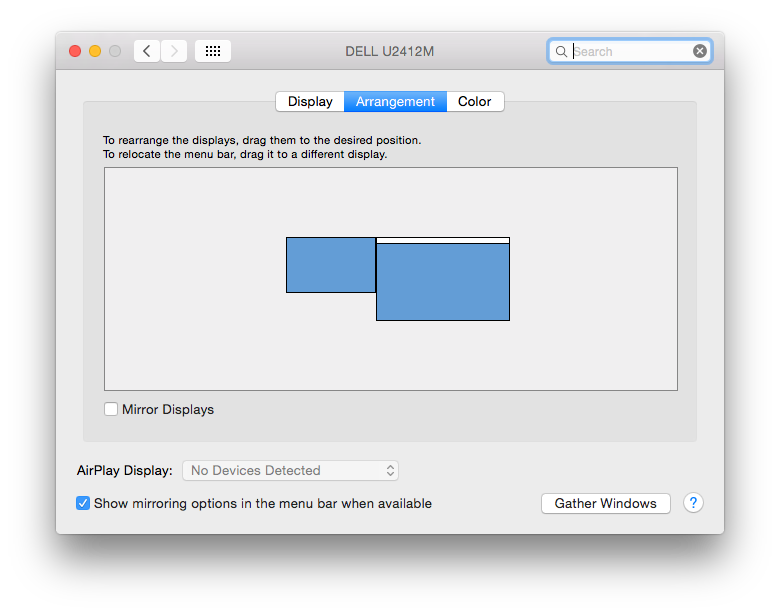Click the forward arrow navigation button
This screenshot has width=780, height=614.
coord(174,51)
